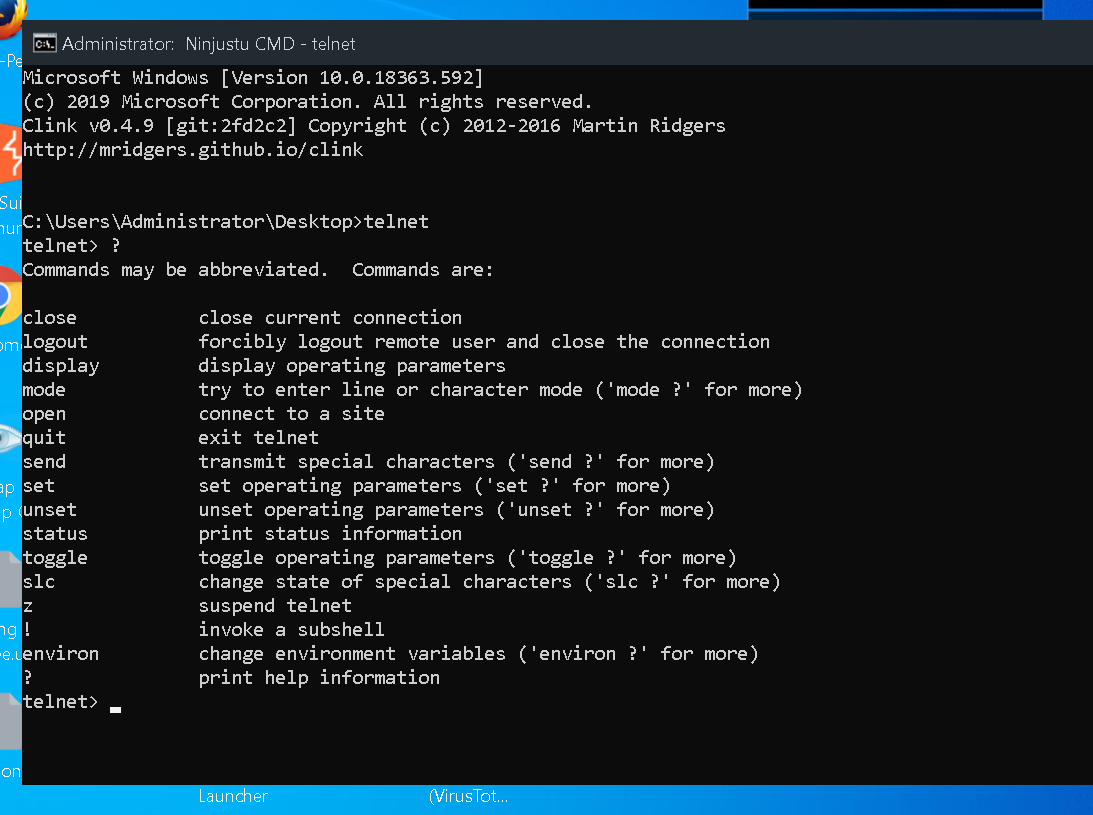1093x815 pixels.
Task: Click the 'z' command name in first column
Action: [x=28, y=606]
